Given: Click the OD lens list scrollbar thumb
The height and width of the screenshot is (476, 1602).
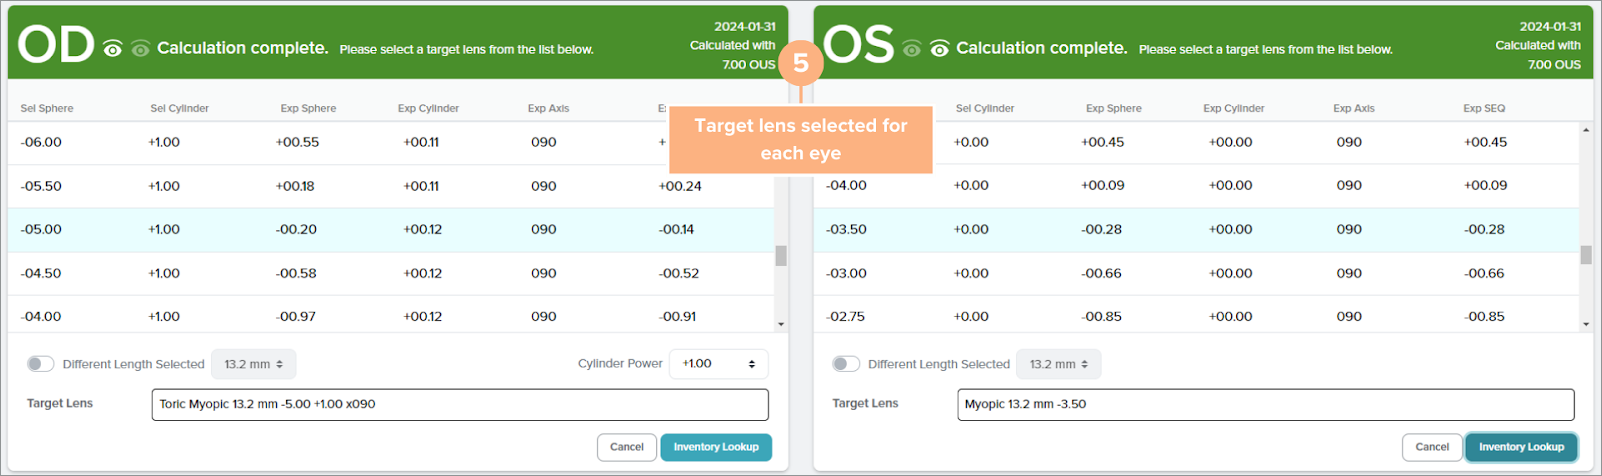Looking at the screenshot, I should [781, 256].
